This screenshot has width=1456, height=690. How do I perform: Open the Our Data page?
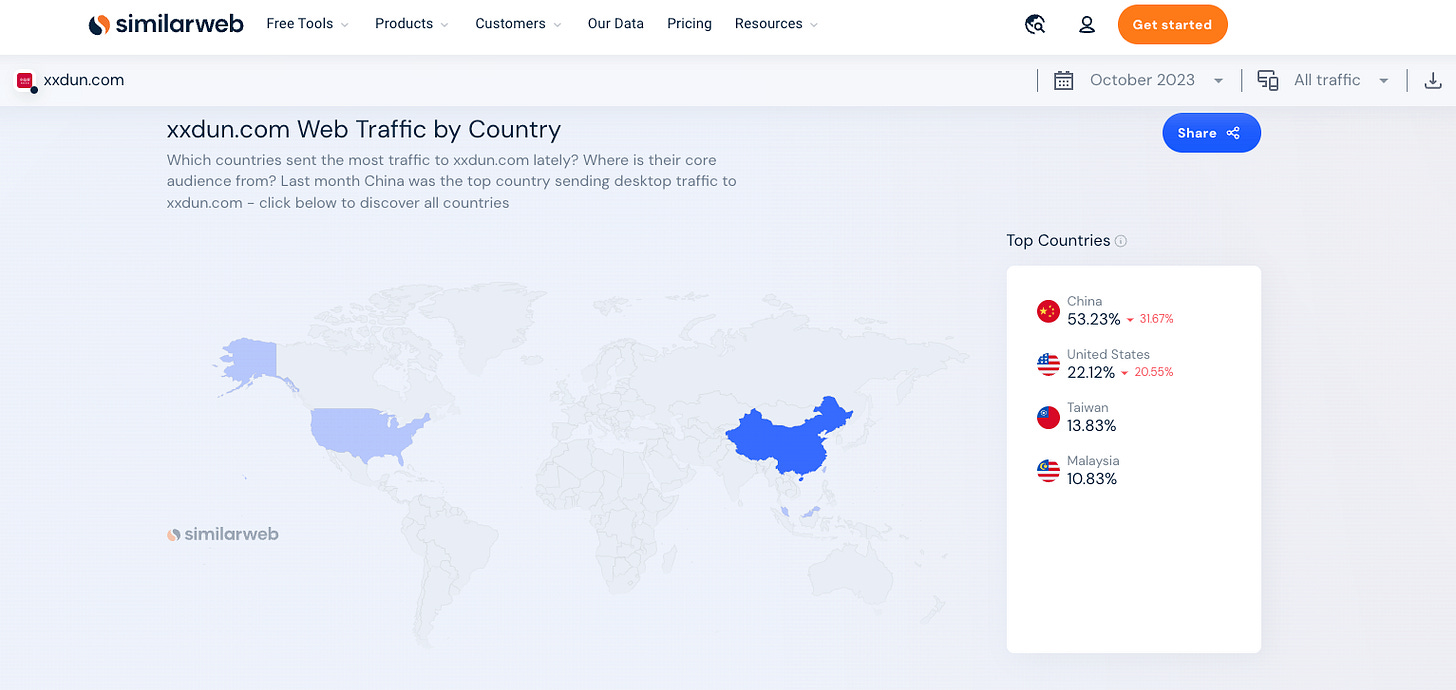(x=616, y=24)
